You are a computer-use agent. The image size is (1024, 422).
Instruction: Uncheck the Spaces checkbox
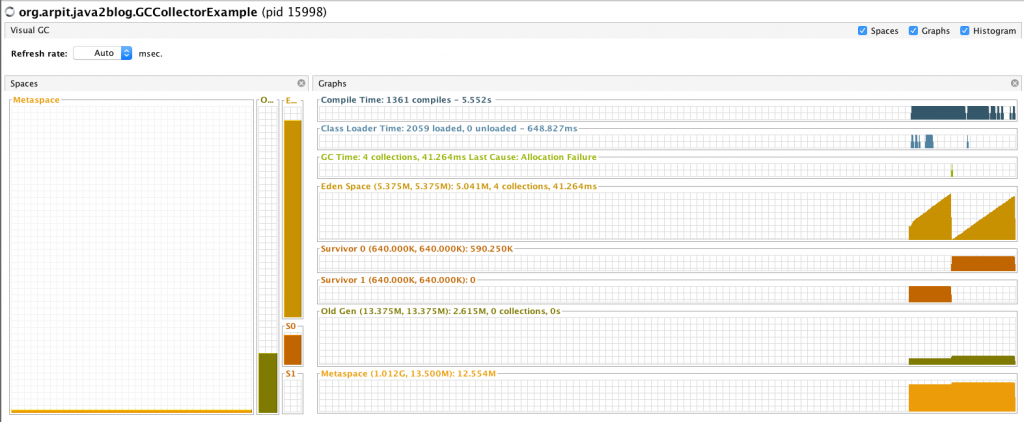(x=862, y=31)
